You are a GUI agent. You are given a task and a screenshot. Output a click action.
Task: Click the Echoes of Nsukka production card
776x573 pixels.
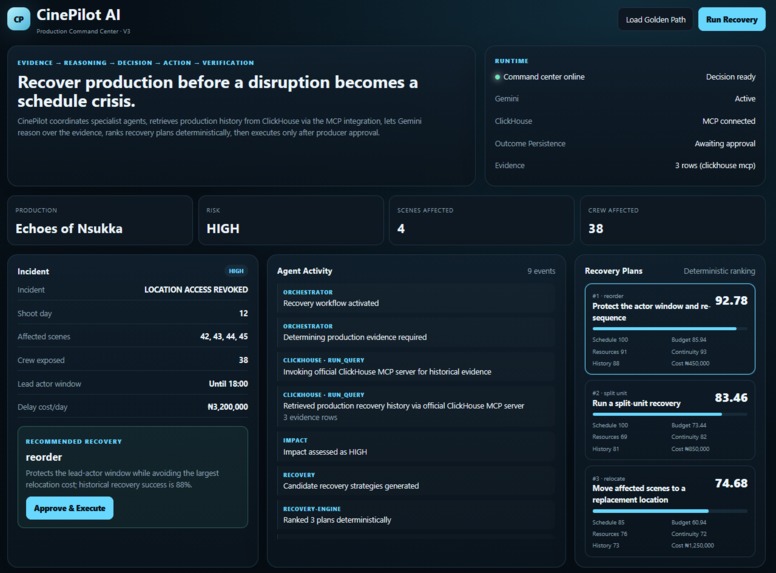pyautogui.click(x=100, y=220)
